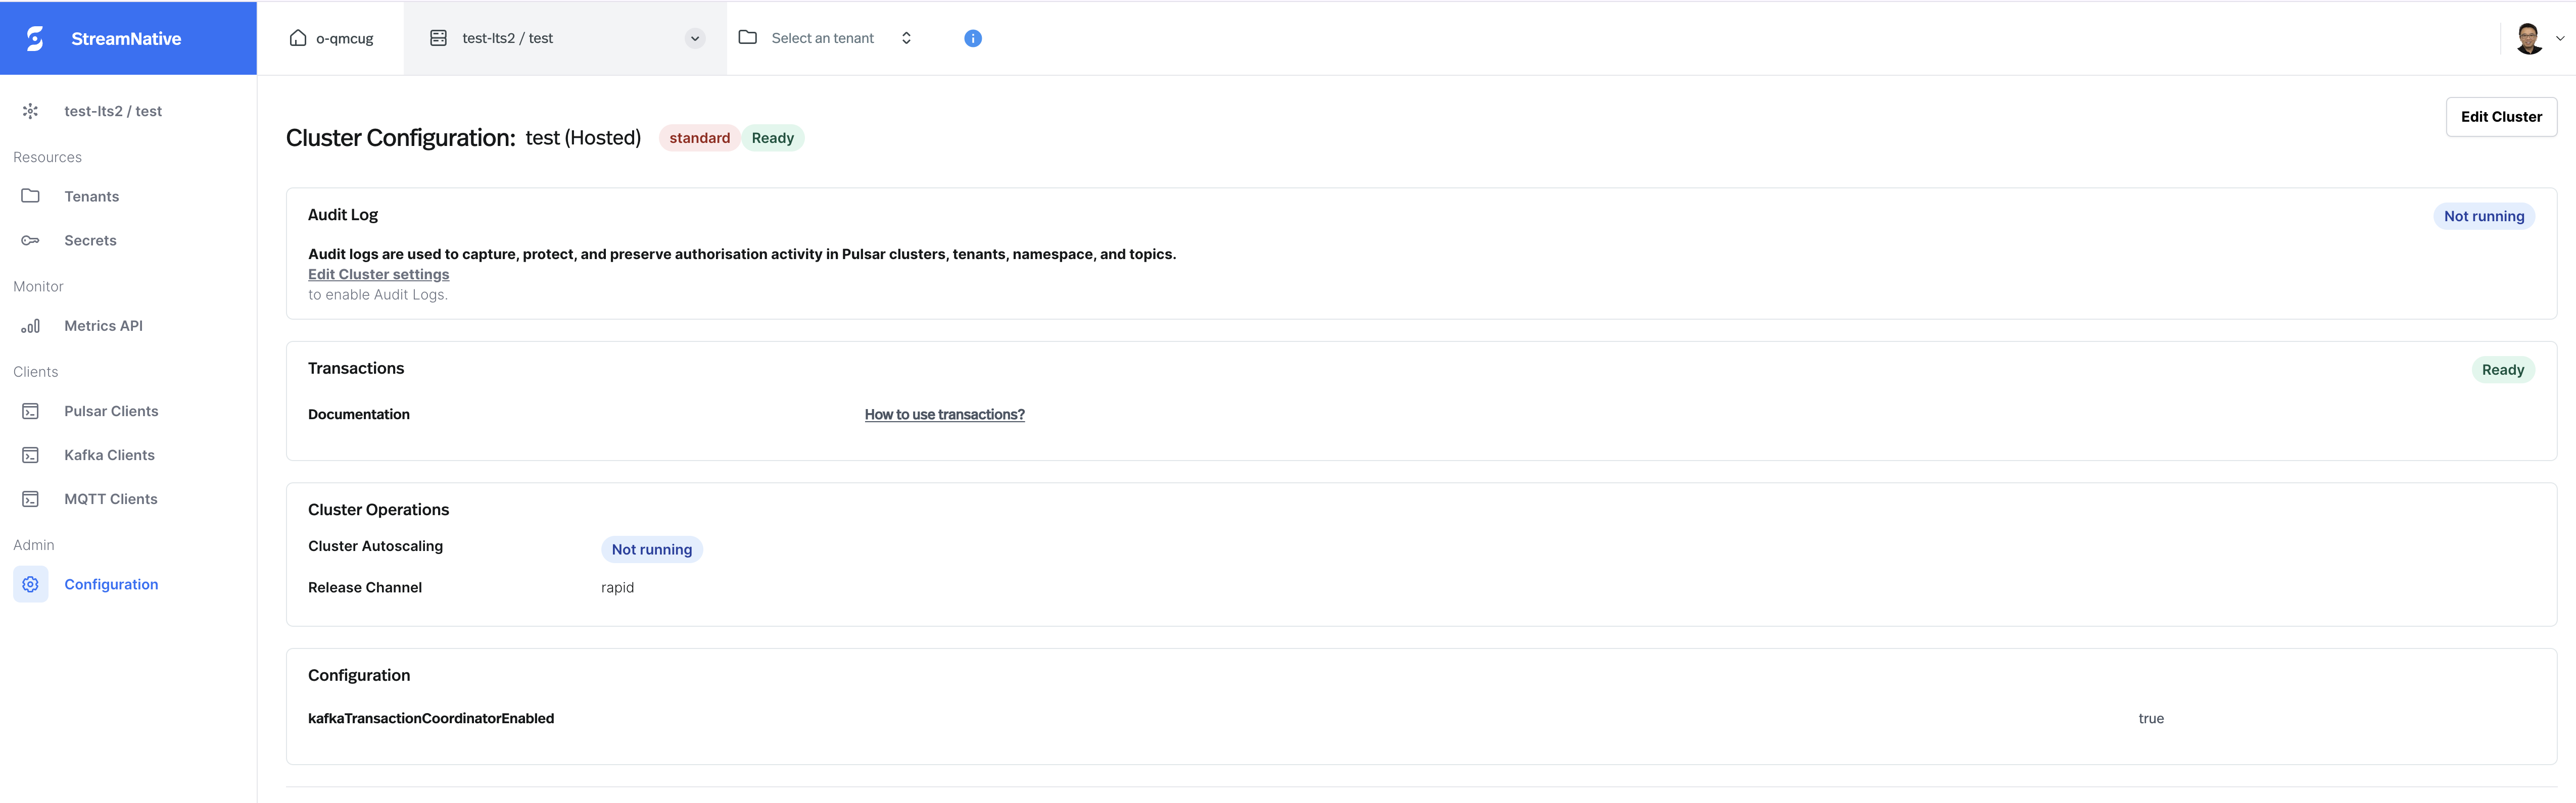The width and height of the screenshot is (2576, 803).
Task: Click the StreamNative logo icon
Action: click(35, 39)
